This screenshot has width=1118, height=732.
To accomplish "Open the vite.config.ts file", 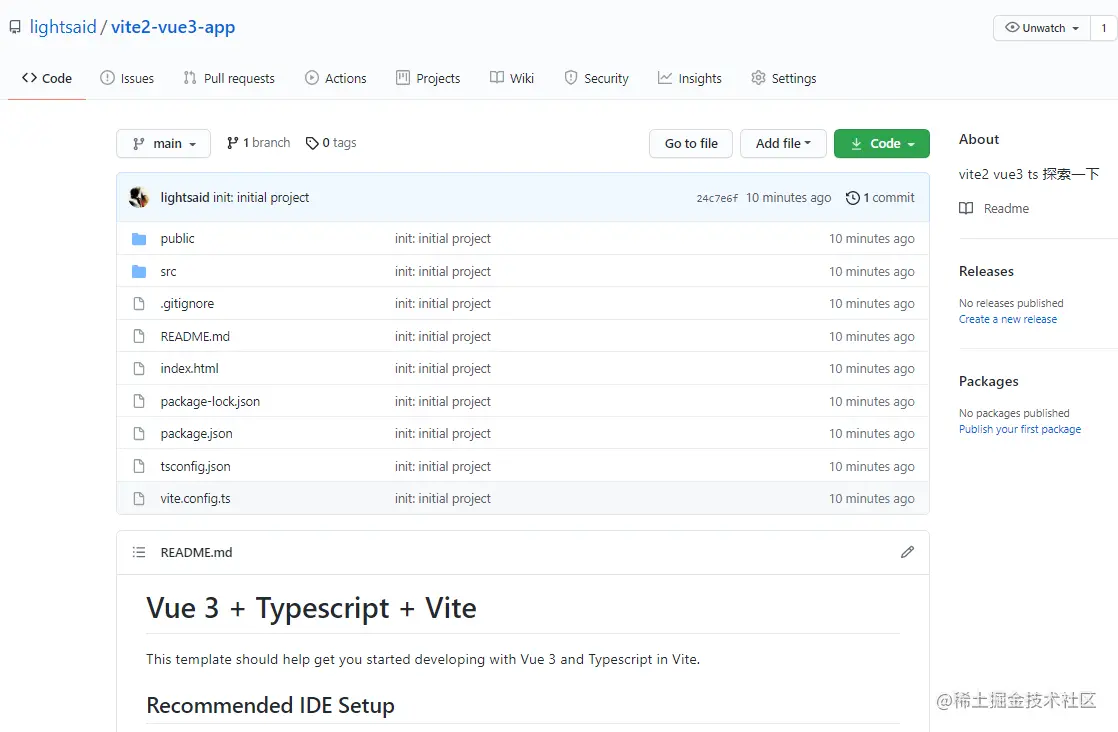I will click(195, 498).
